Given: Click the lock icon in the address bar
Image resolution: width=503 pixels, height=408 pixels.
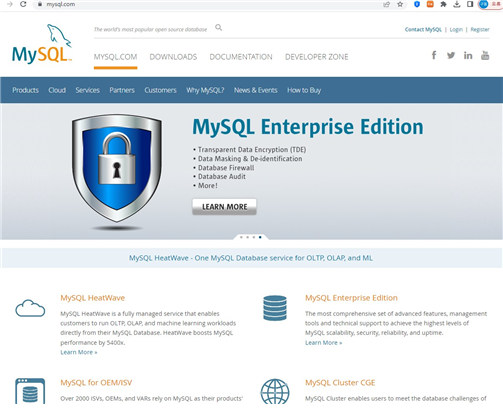Looking at the screenshot, I should tap(40, 4).
